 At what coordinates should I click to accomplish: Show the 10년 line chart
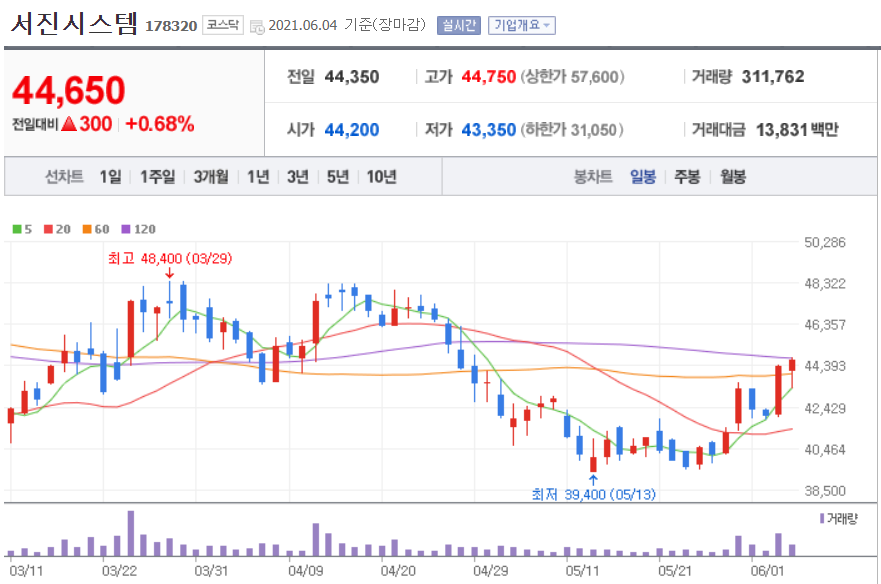pos(382,176)
